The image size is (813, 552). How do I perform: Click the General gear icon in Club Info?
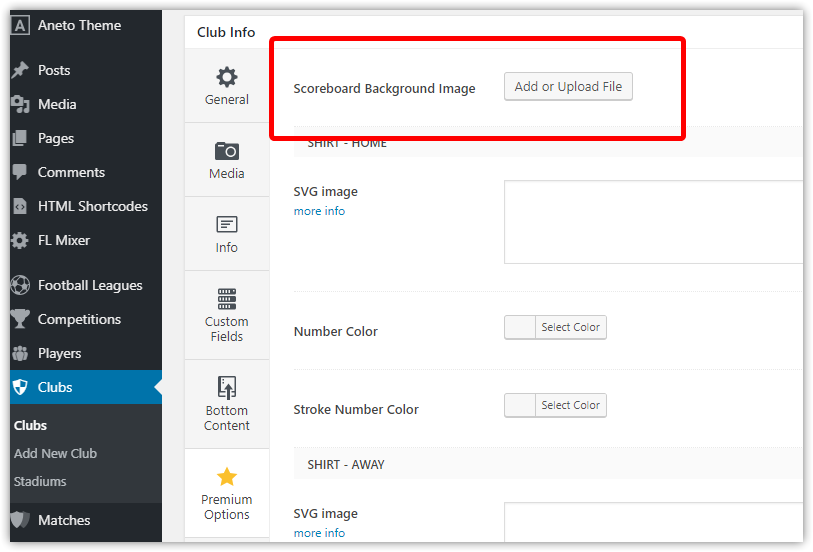[x=227, y=77]
